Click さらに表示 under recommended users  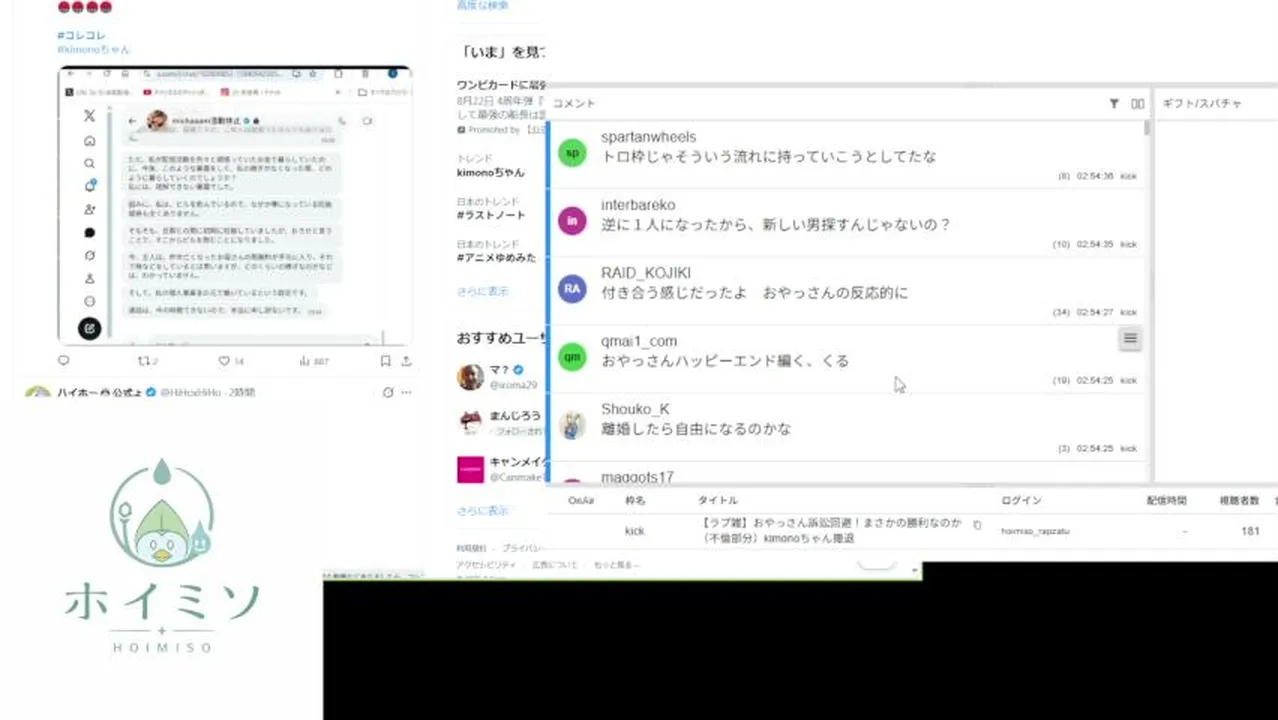coord(483,510)
